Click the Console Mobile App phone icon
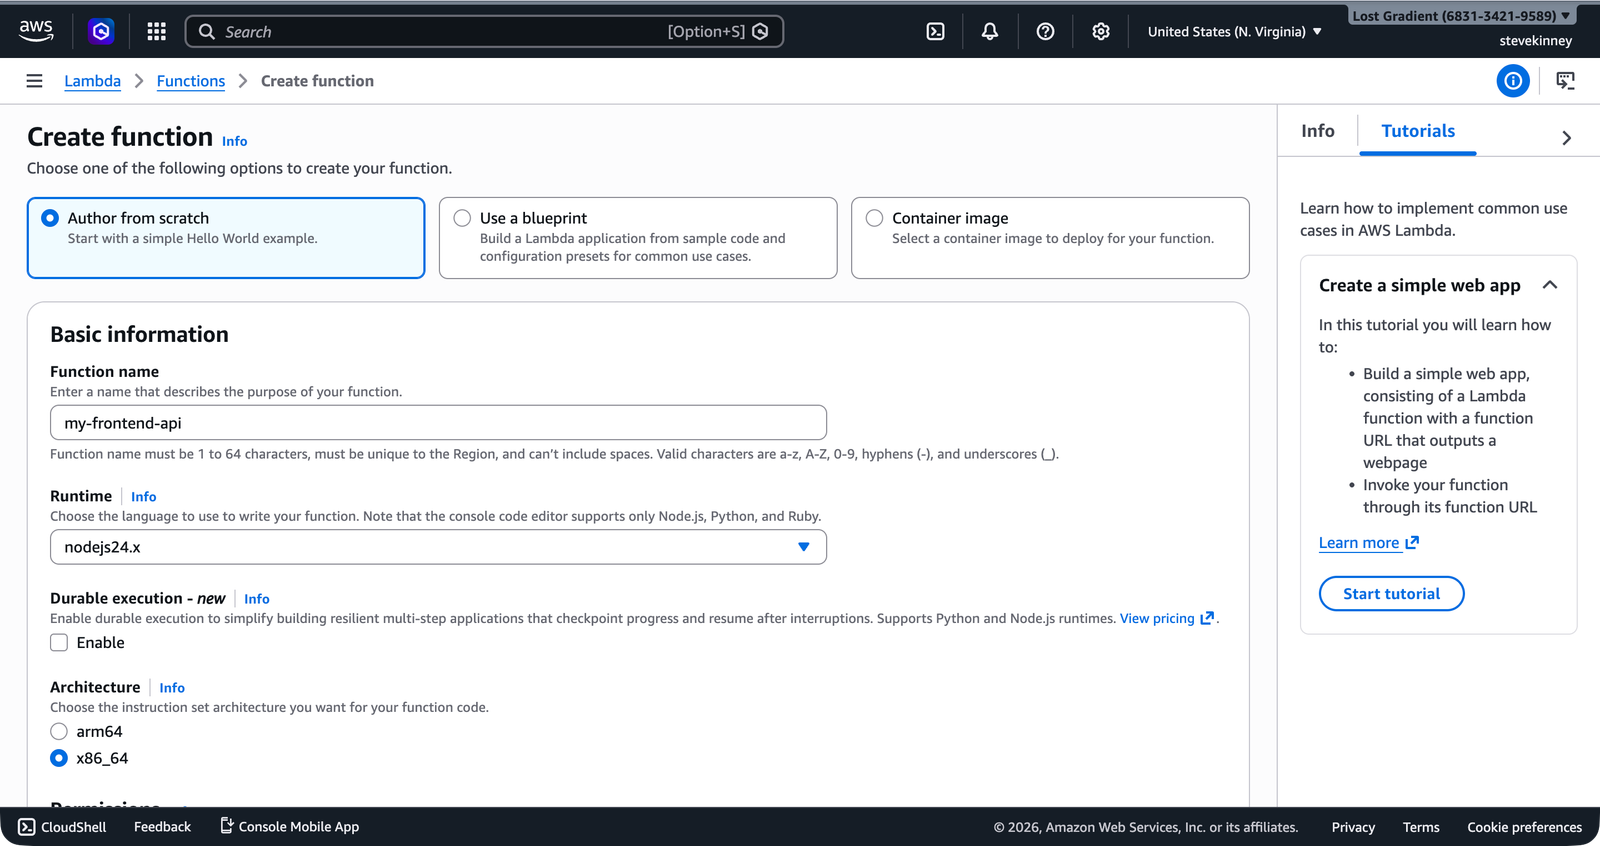This screenshot has width=1600, height=846. [227, 826]
